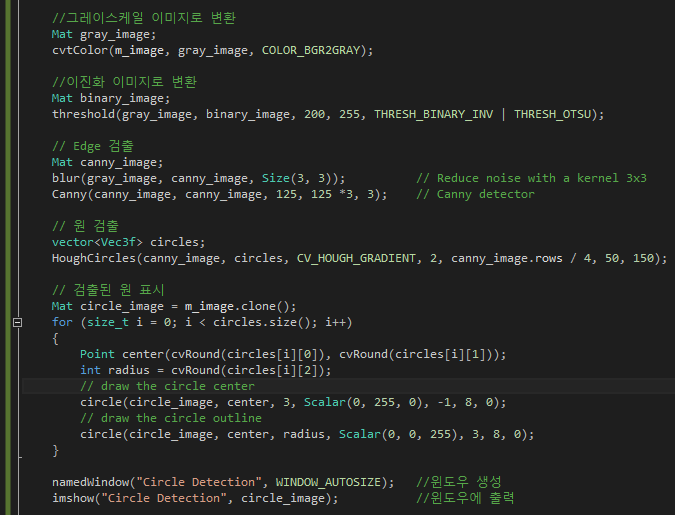Click the comment '//윈도우에 출력'
675x515 pixels.
coord(465,498)
